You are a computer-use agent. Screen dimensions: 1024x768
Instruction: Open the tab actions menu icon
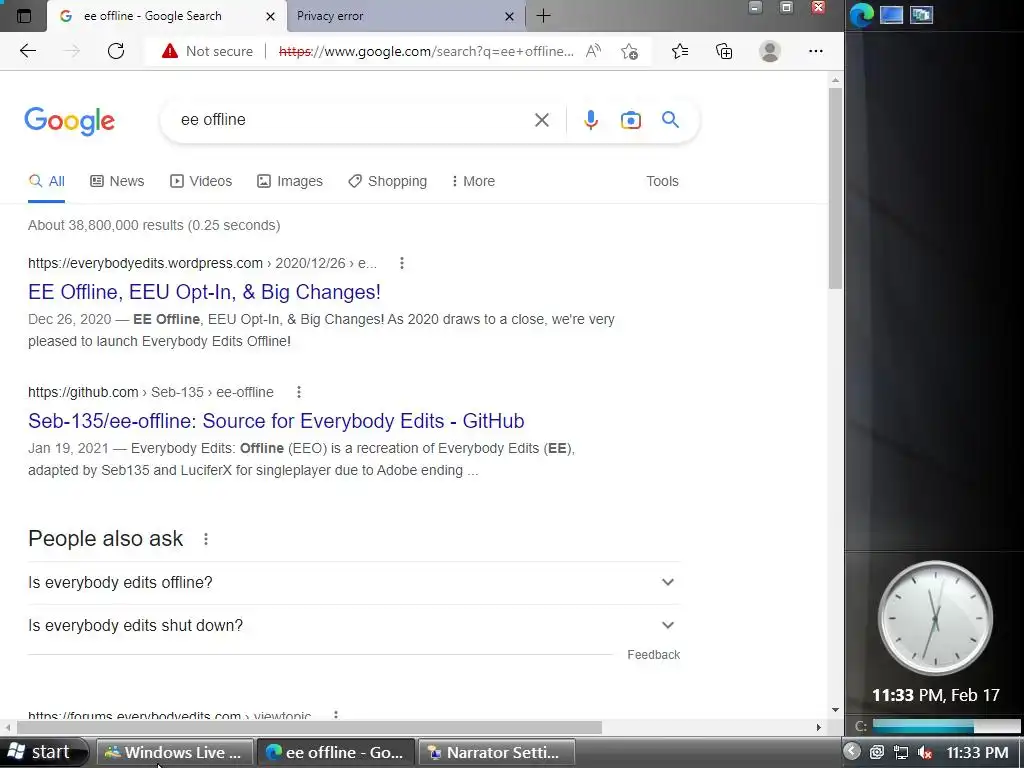[24, 16]
